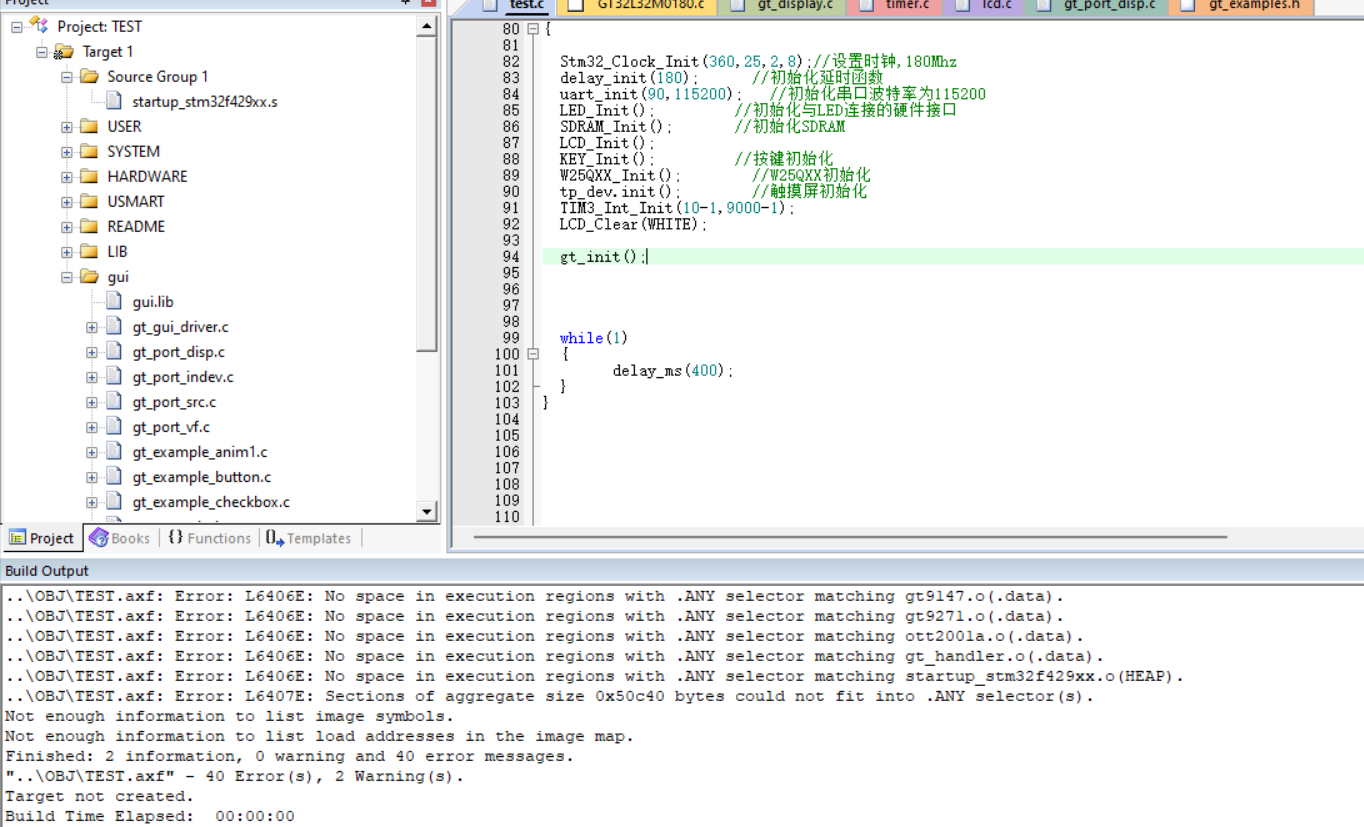Click the project tree scroll-down arrow
Screen dimensions: 1364x827
427,511
